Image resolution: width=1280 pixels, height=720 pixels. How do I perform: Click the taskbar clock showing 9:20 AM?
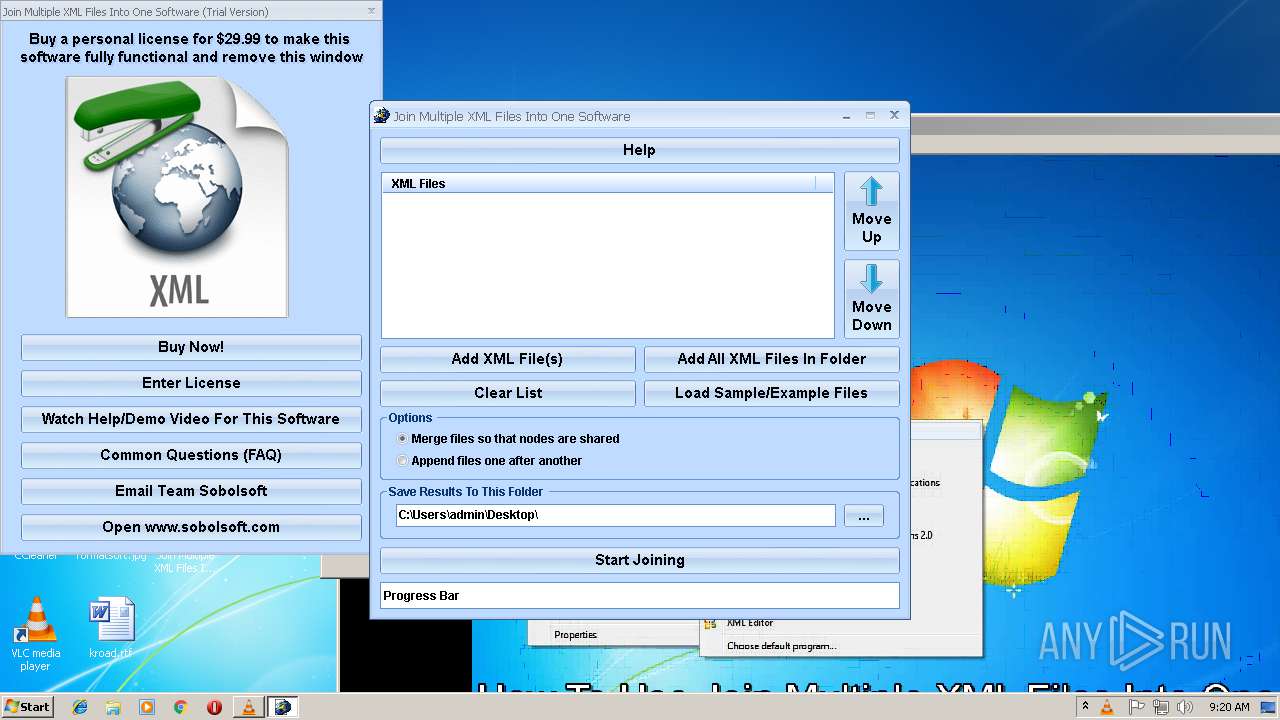(x=1229, y=707)
